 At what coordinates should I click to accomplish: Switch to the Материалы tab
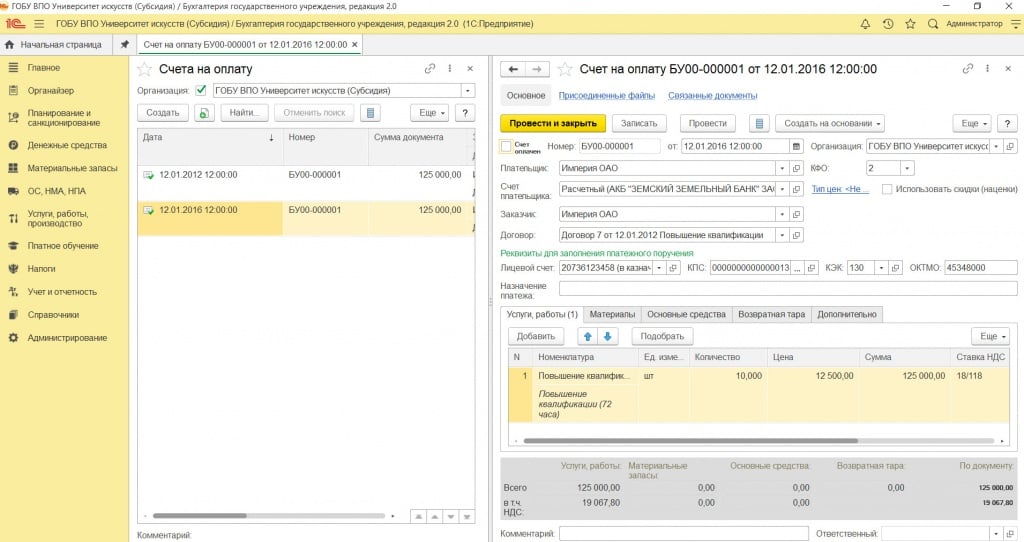coord(611,314)
